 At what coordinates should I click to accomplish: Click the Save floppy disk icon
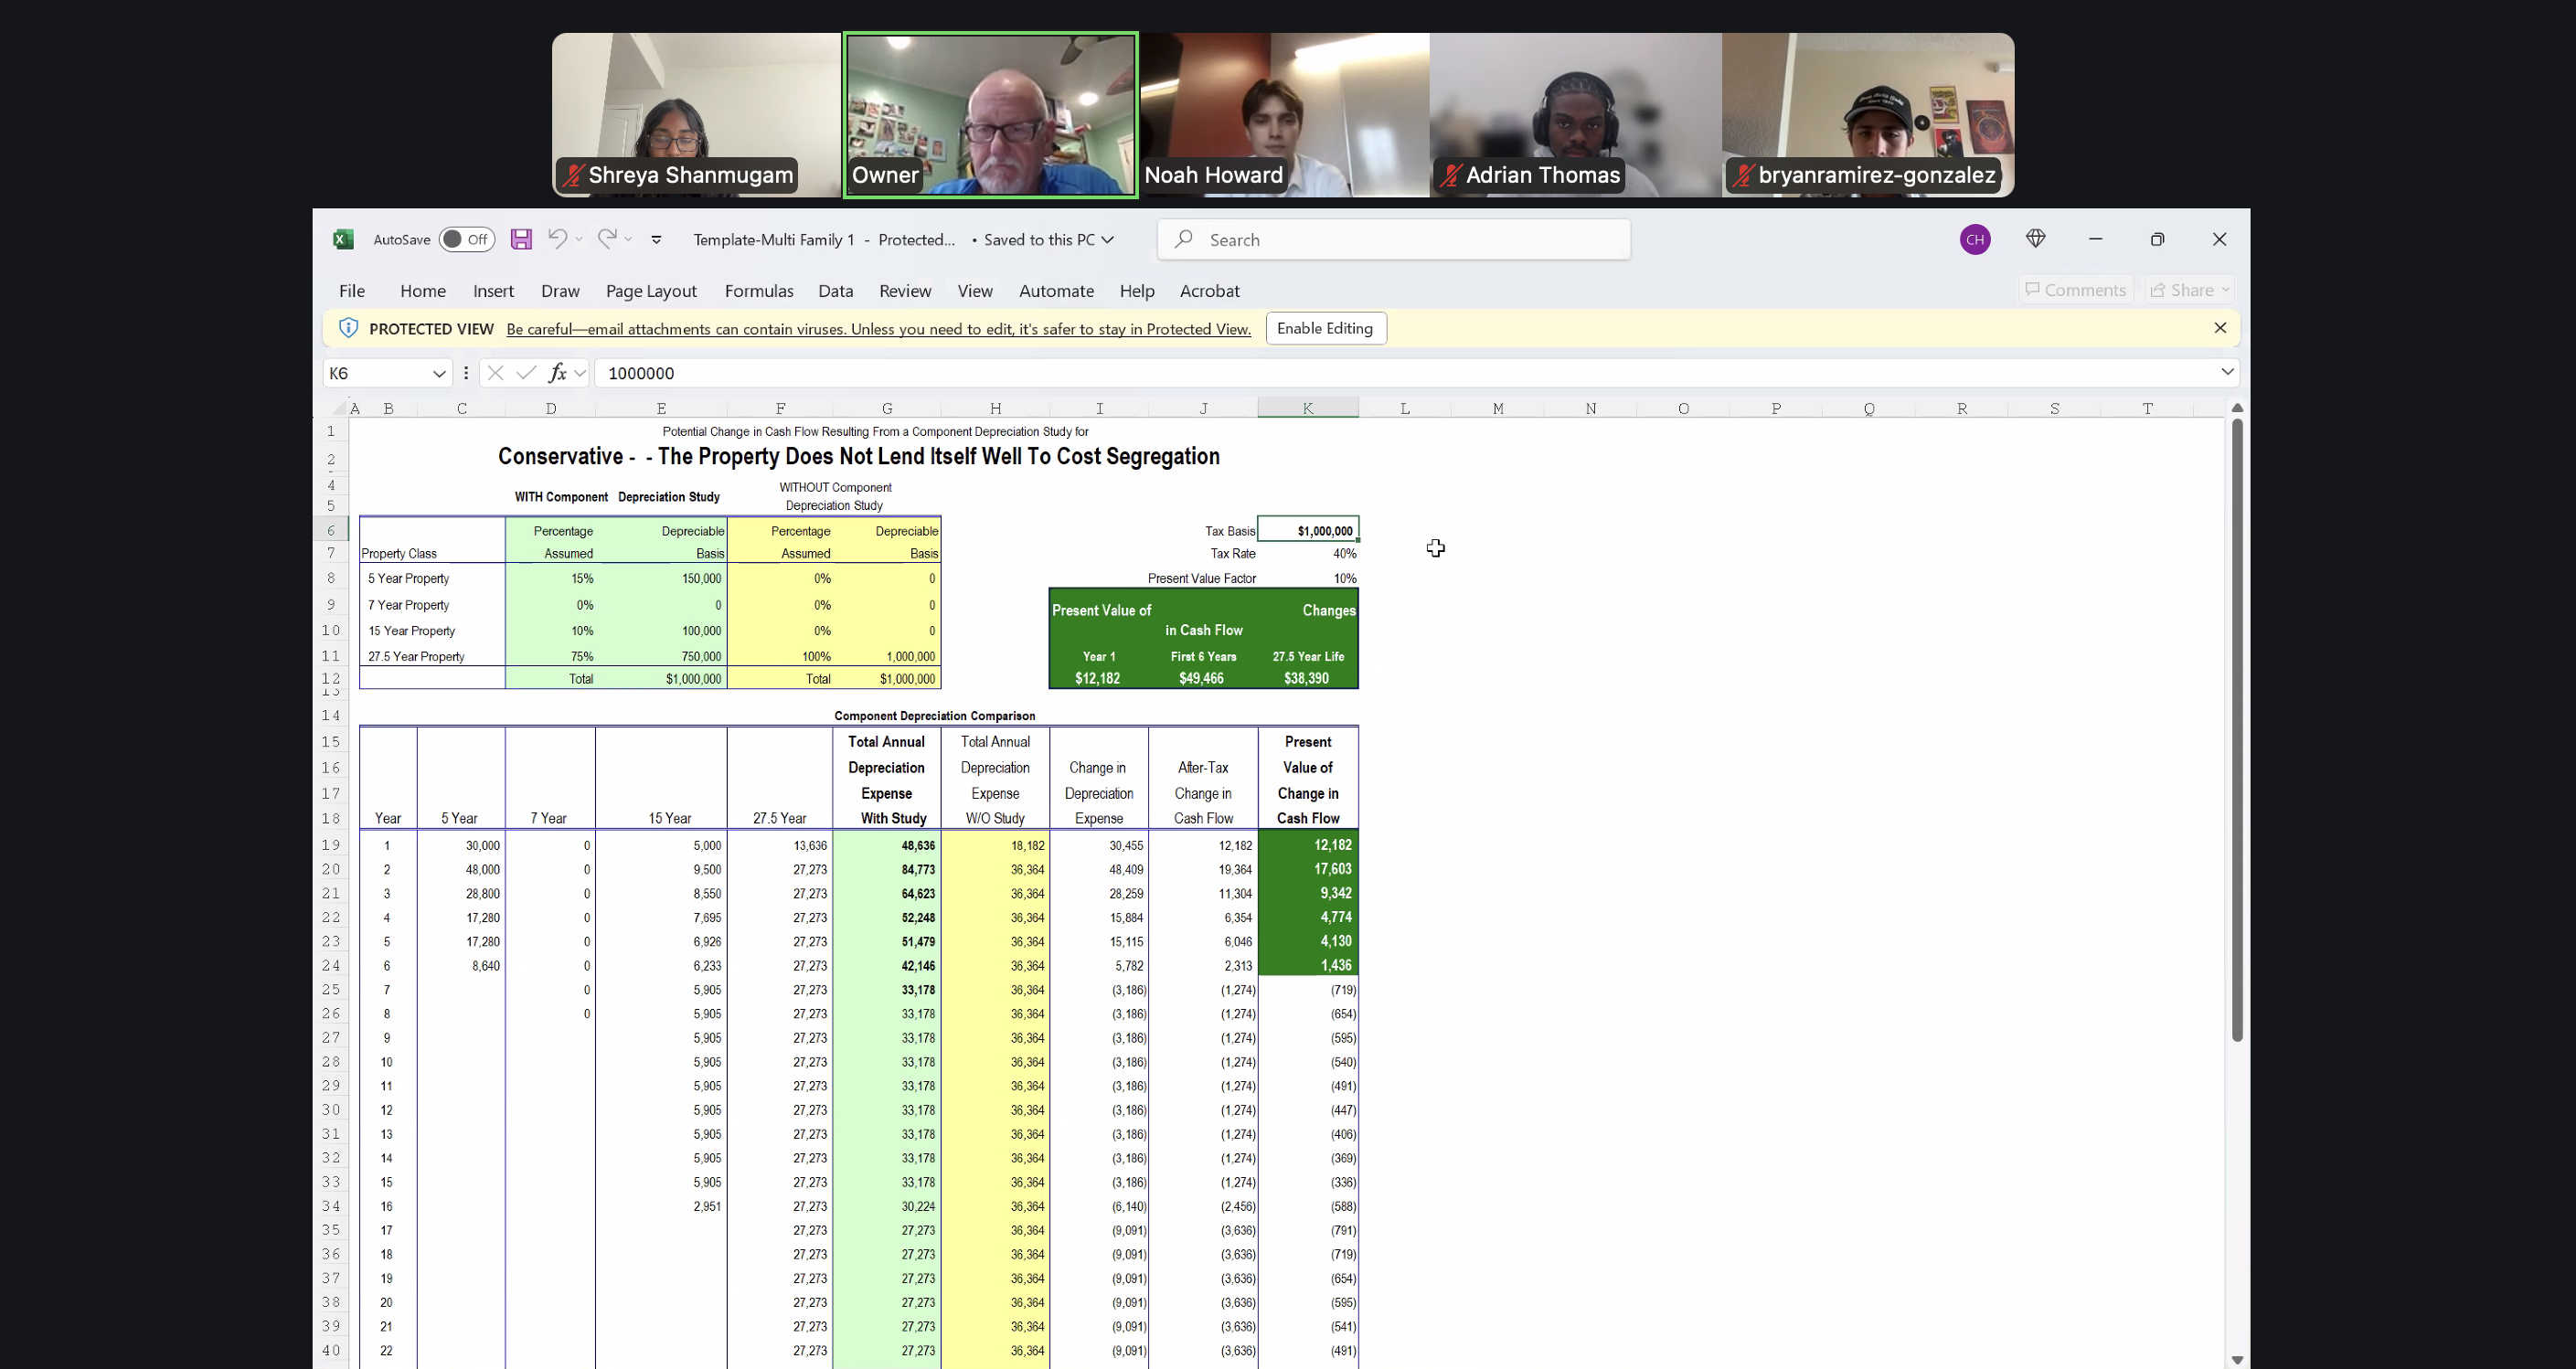tap(521, 240)
